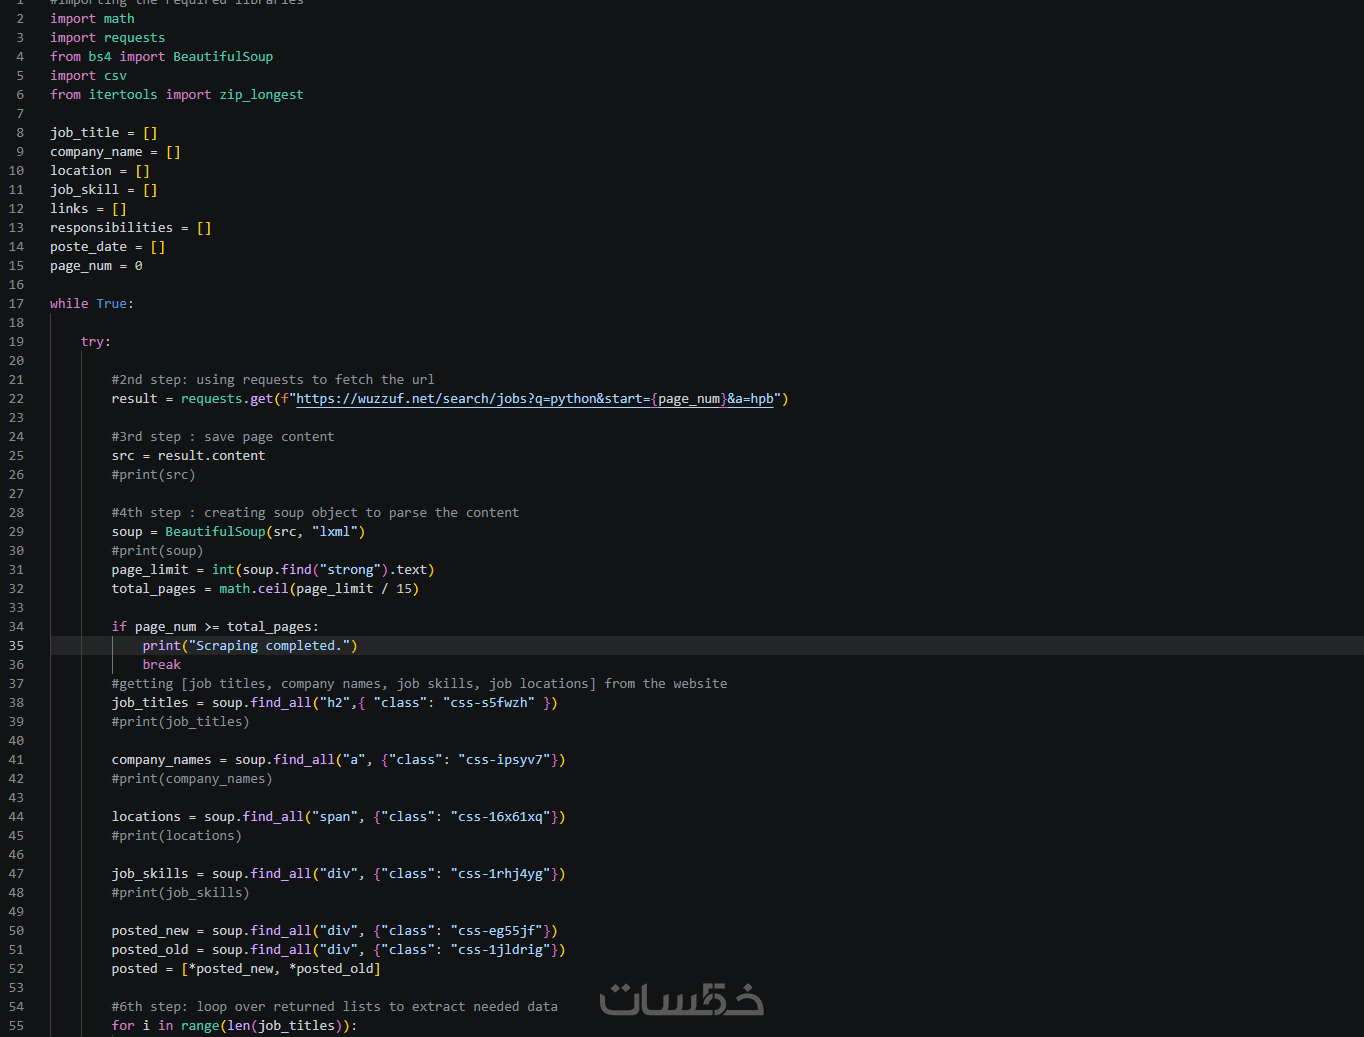The width and height of the screenshot is (1364, 1037).
Task: Click the 'company_names = soup.find_all' line
Action: pos(339,760)
